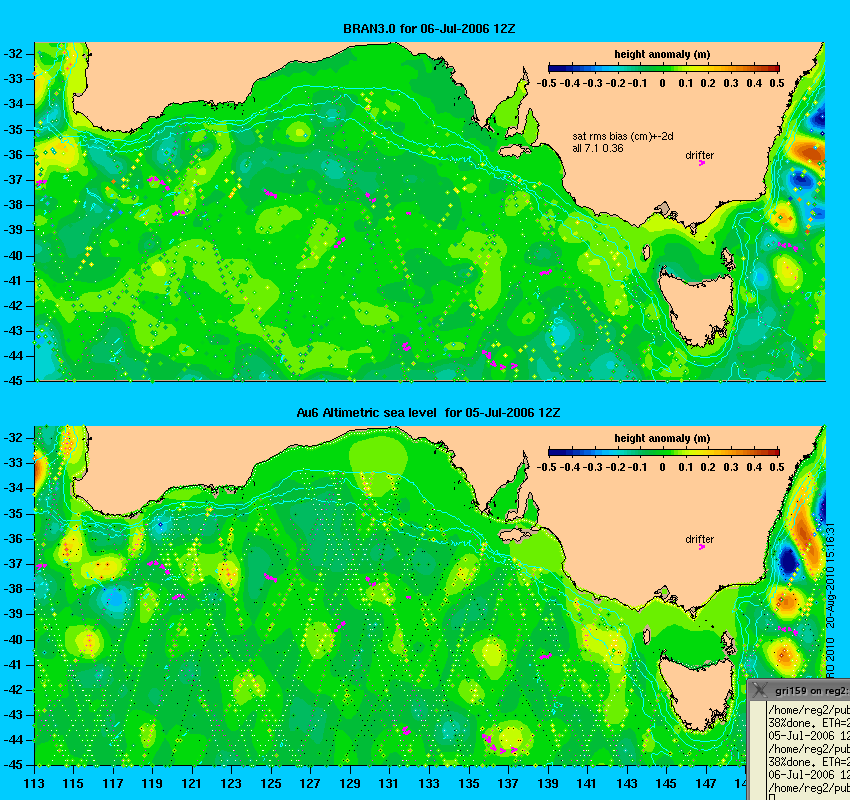
Task: Click the '147' longitude axis label
Action: [706, 783]
